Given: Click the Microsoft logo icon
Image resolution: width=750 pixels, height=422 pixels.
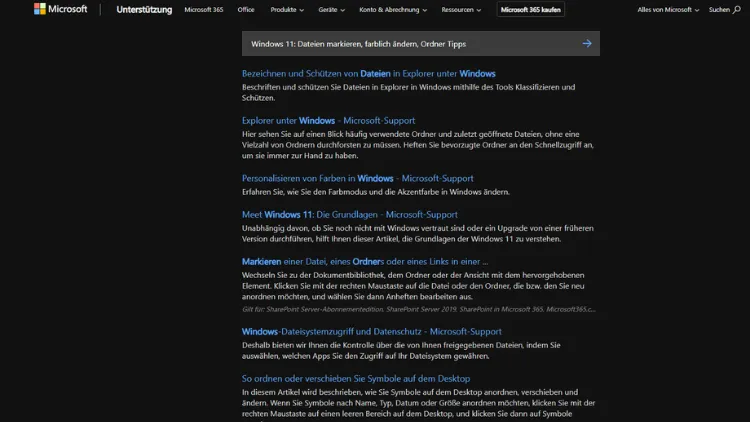Looking at the screenshot, I should [40, 9].
